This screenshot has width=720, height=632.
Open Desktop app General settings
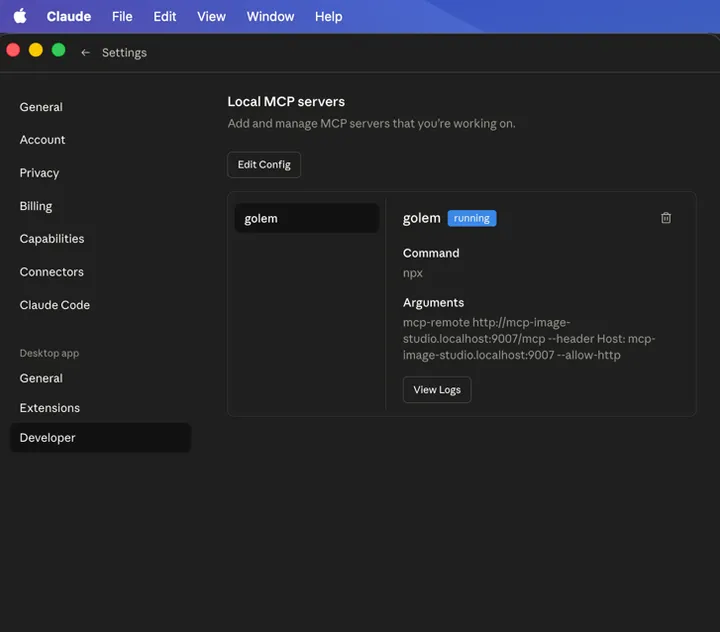pyautogui.click(x=41, y=378)
